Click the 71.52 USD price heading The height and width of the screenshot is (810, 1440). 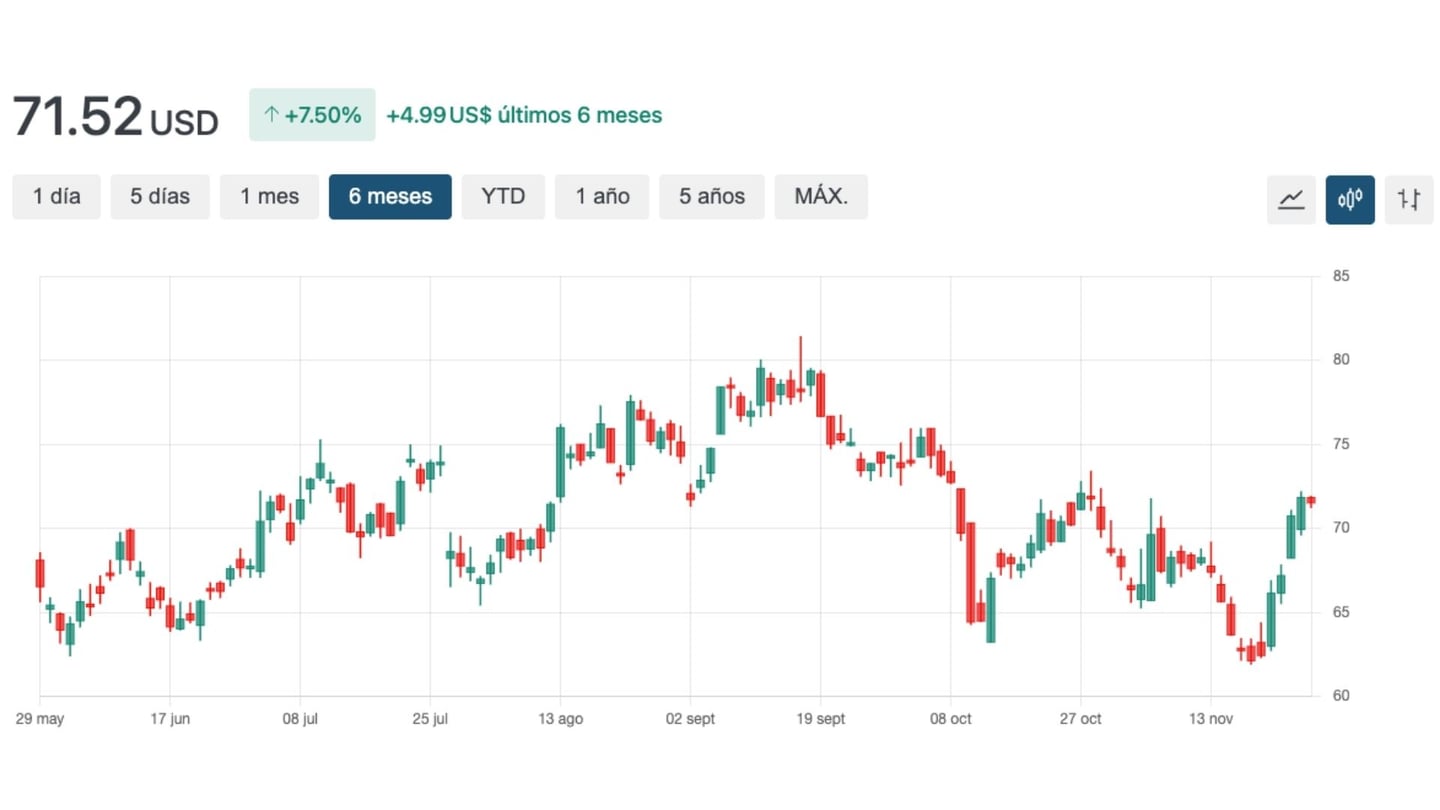point(115,117)
